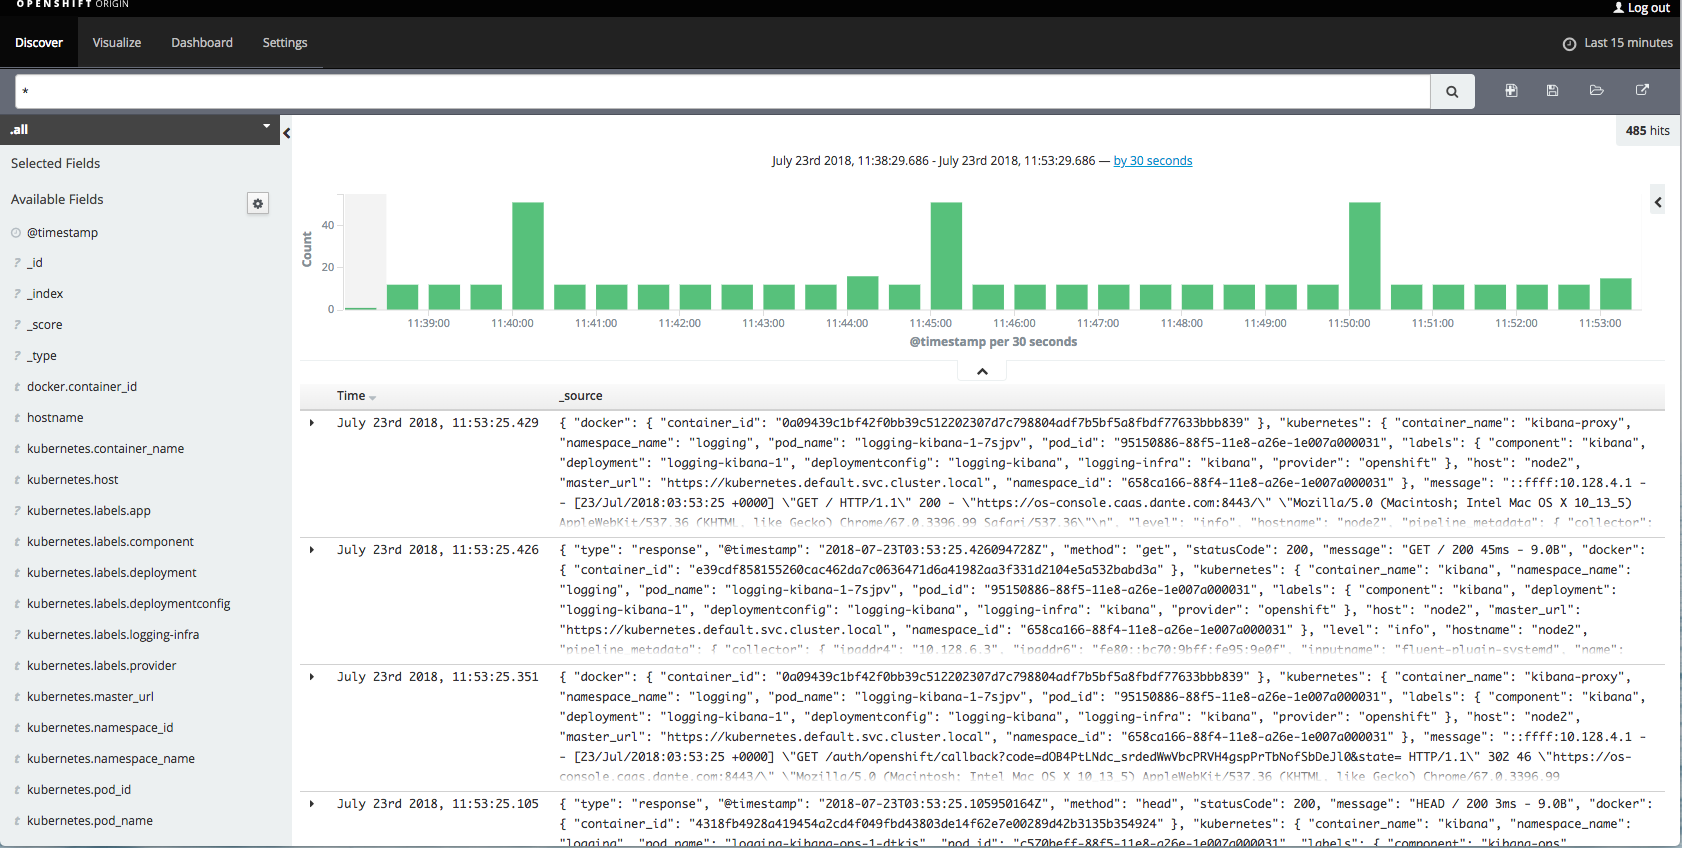Image resolution: width=1682 pixels, height=848 pixels.
Task: Select the kubernetes.labels.logging-infra field
Action: point(113,635)
